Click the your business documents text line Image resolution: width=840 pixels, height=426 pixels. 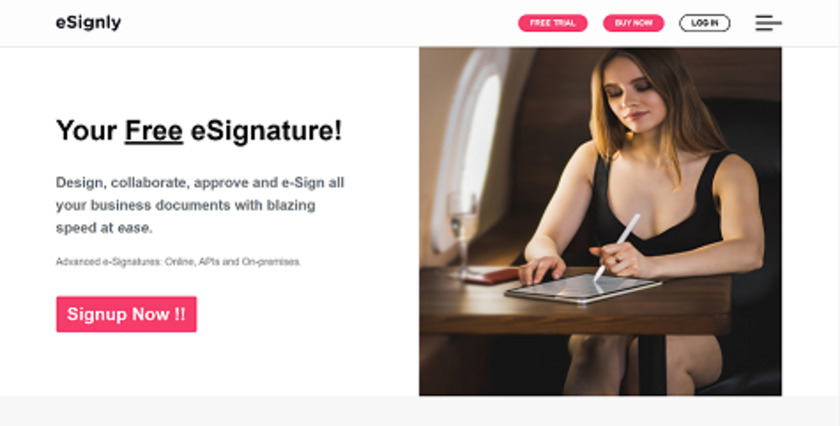click(x=185, y=205)
